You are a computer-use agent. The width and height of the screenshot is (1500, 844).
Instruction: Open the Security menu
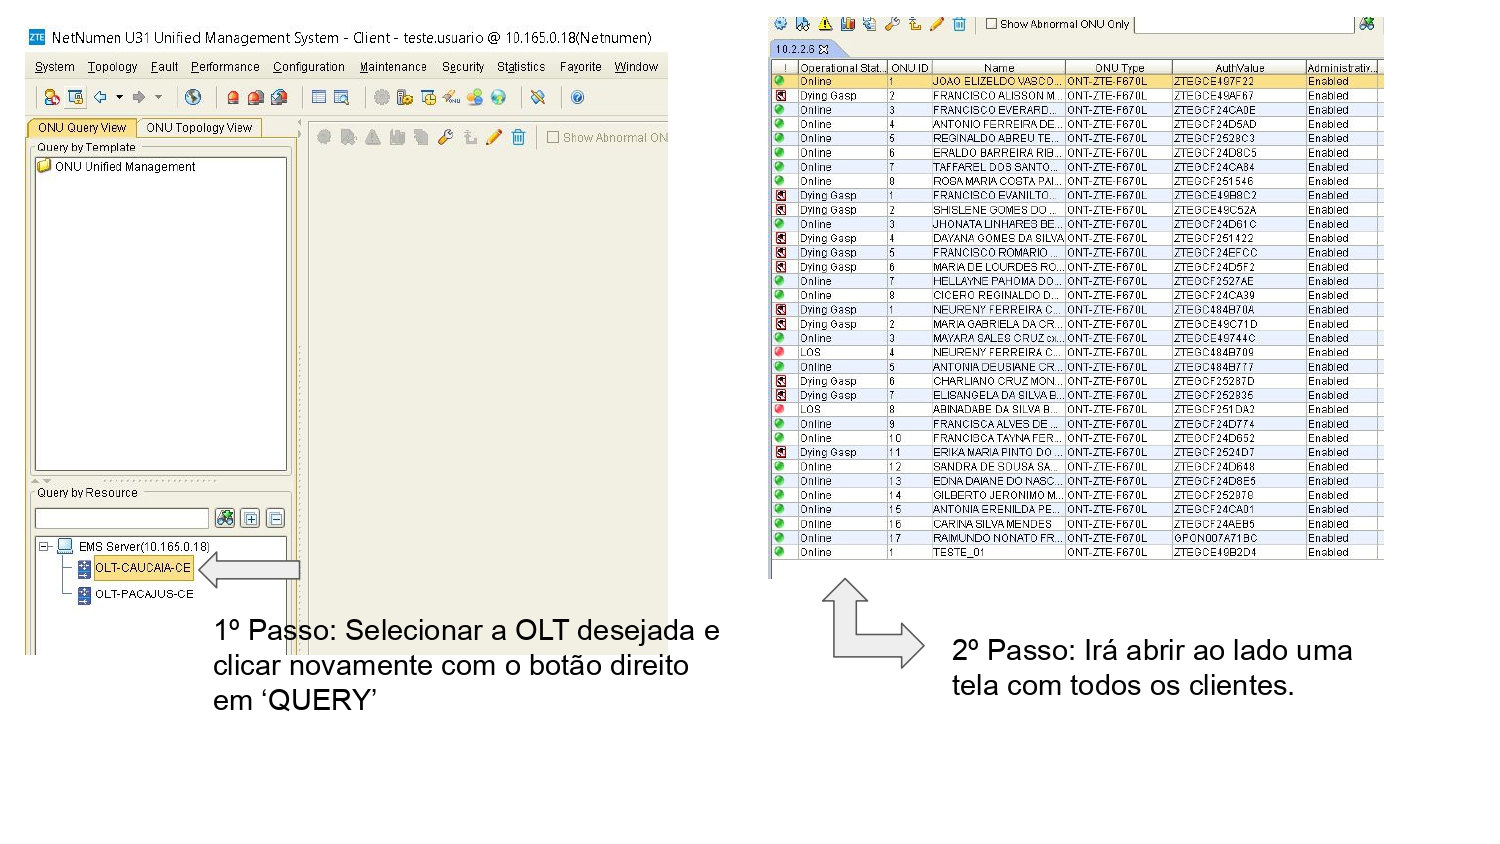click(463, 67)
